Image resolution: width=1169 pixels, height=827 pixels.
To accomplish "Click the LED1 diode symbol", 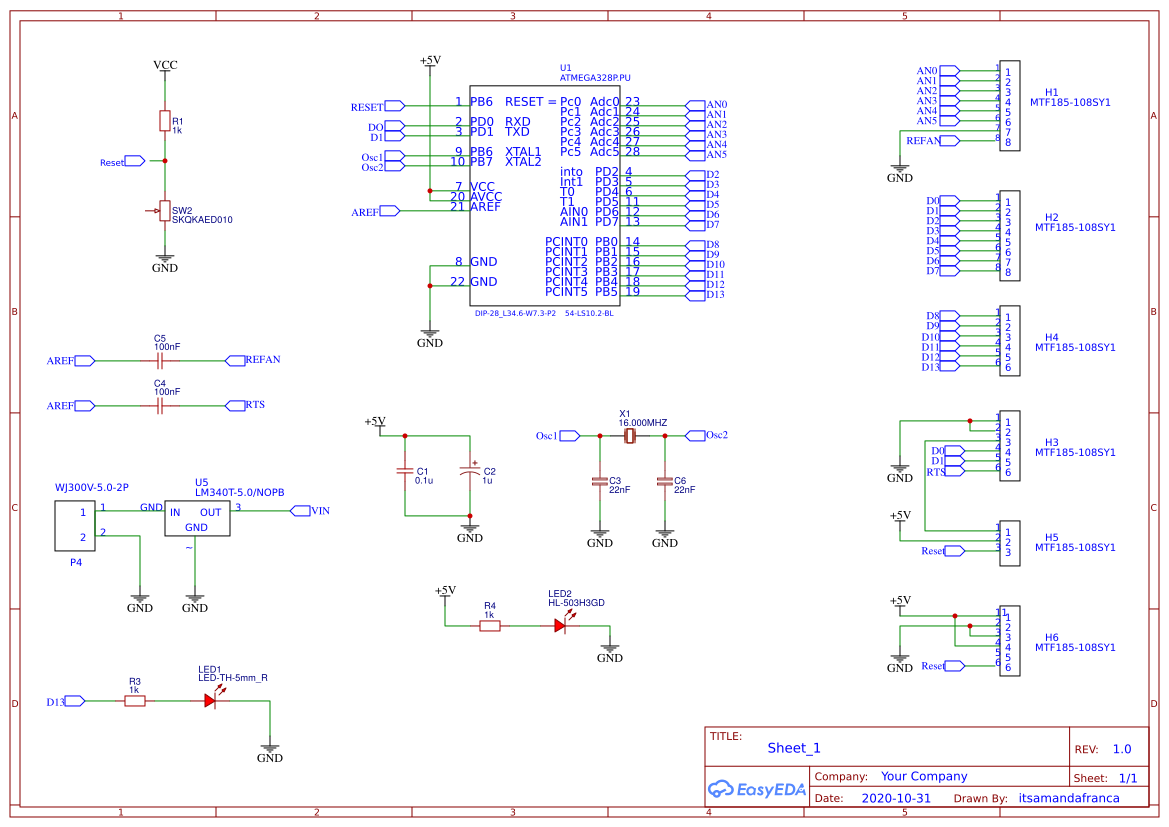I will point(210,702).
